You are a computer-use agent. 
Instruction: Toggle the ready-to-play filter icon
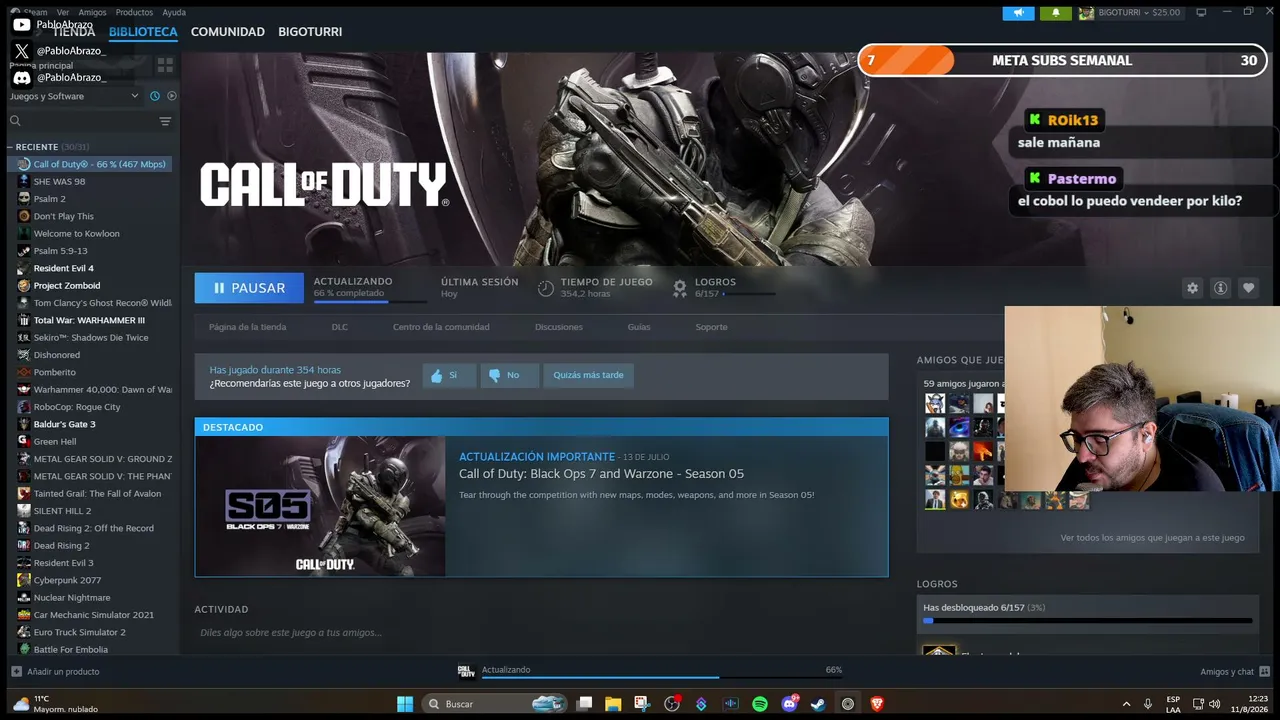coord(172,96)
